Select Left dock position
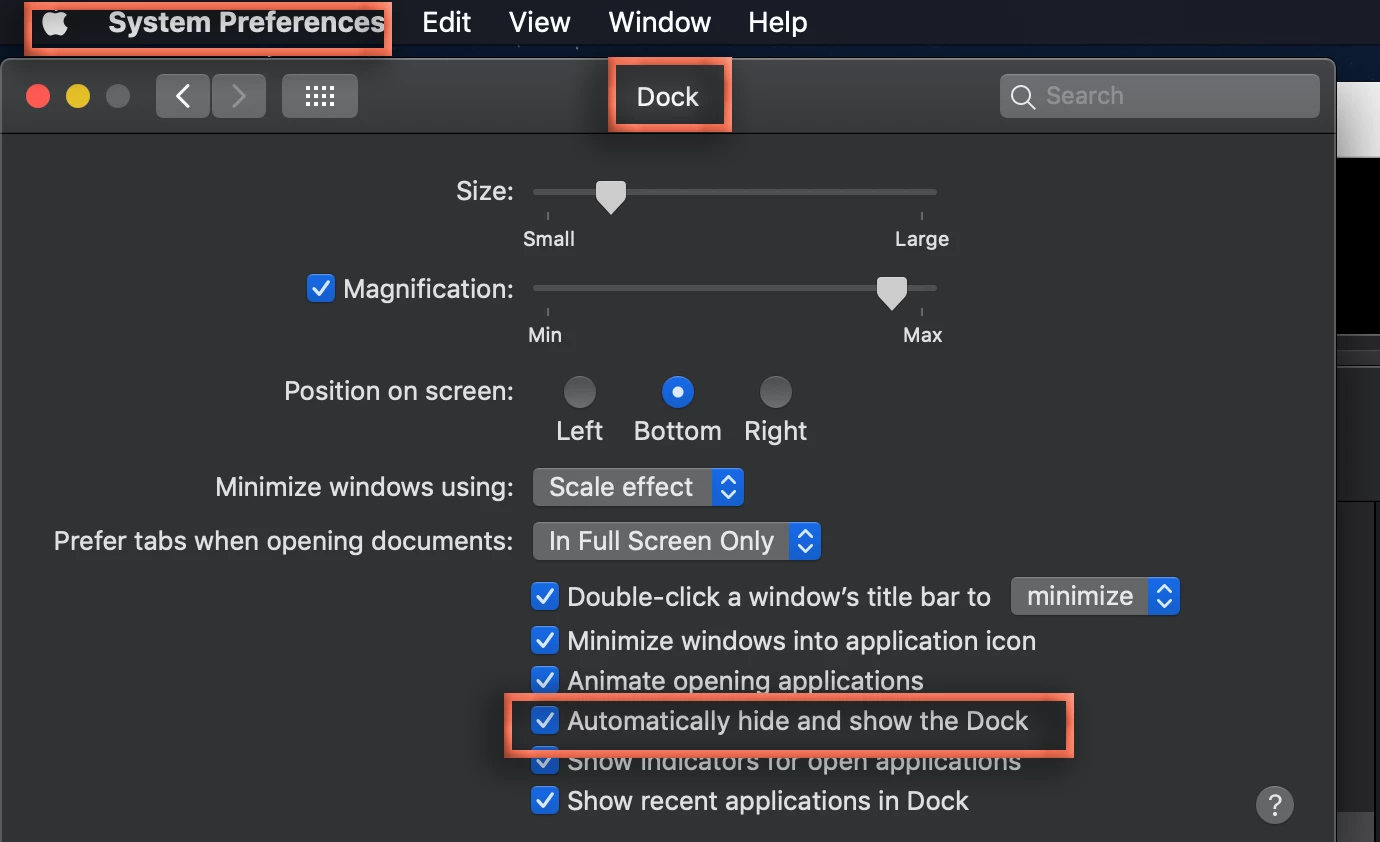This screenshot has height=842, width=1380. pyautogui.click(x=580, y=392)
